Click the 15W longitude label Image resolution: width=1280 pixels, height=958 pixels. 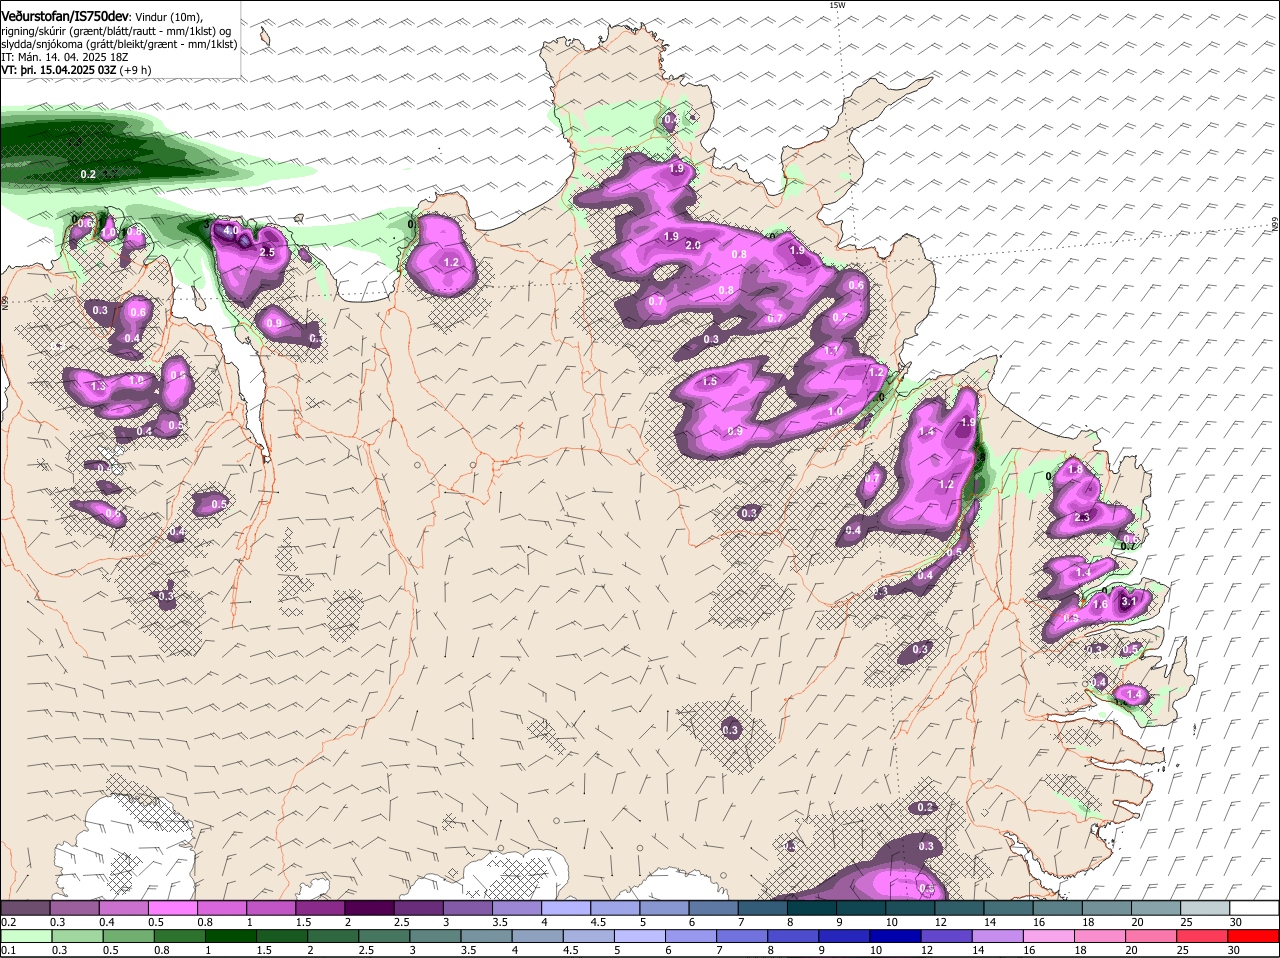[837, 5]
